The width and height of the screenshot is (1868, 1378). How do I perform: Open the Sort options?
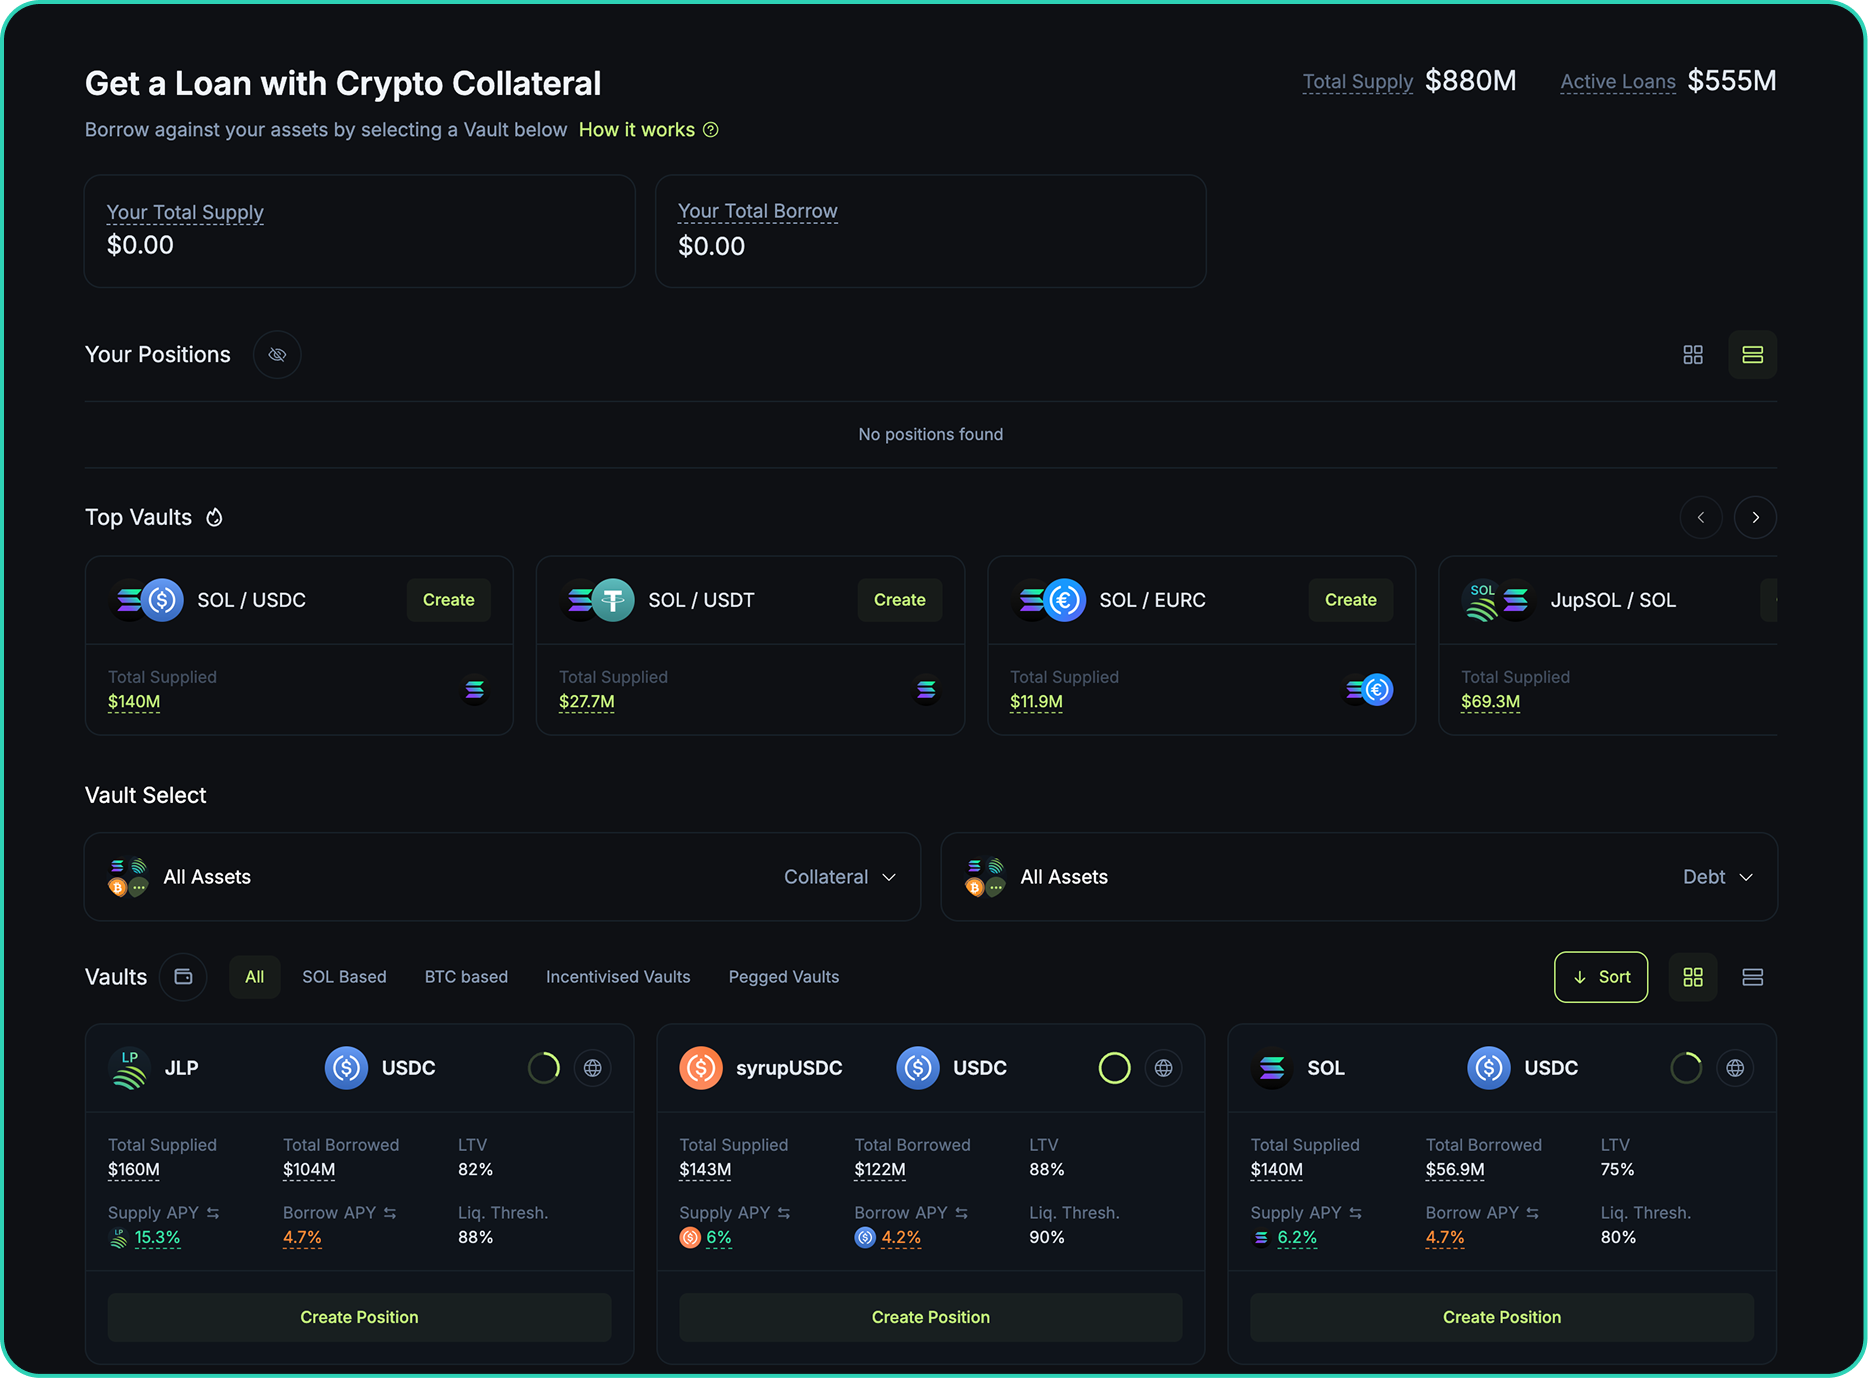(x=1600, y=977)
